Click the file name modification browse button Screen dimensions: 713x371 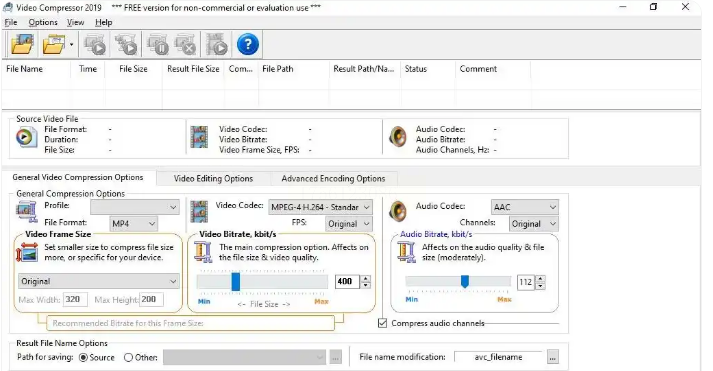click(552, 357)
